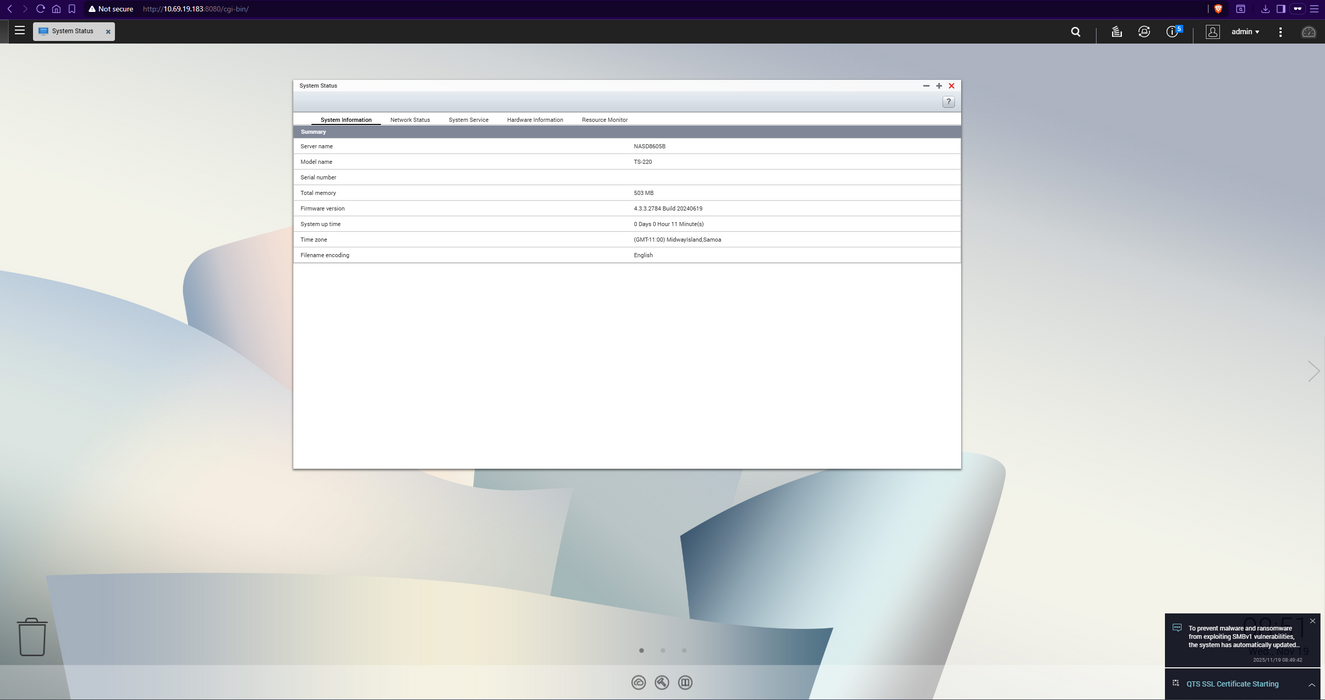Open external devices icon in top bar
The width and height of the screenshot is (1325, 700).
(1144, 32)
